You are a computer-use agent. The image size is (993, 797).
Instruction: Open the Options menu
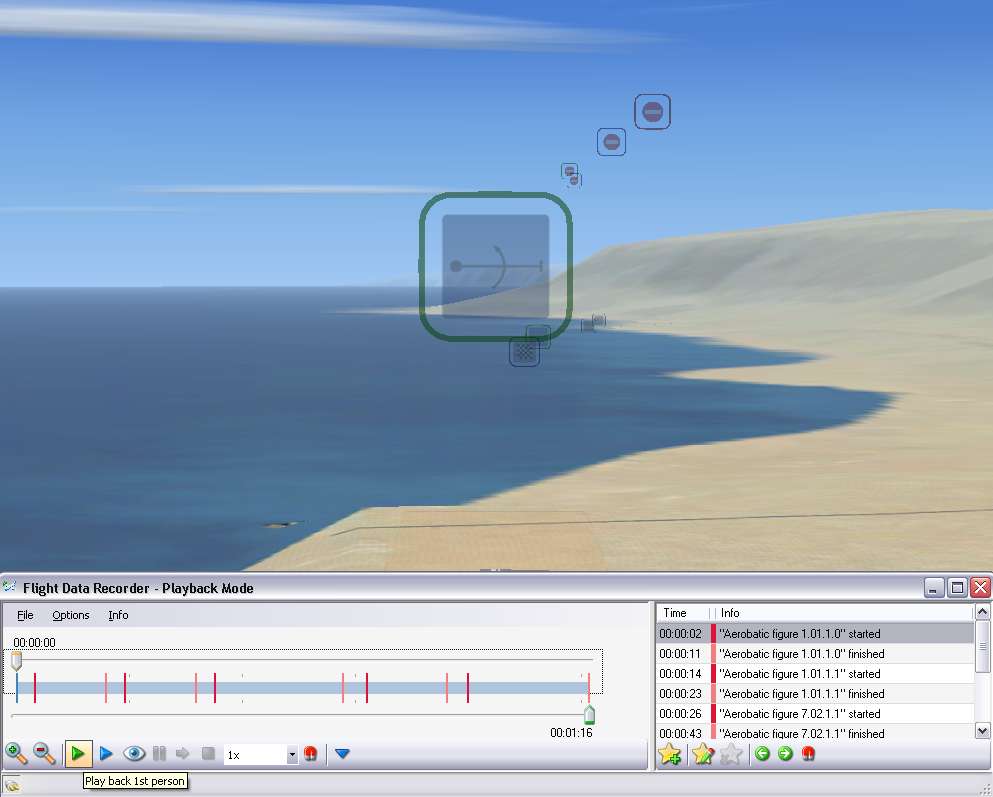point(71,615)
